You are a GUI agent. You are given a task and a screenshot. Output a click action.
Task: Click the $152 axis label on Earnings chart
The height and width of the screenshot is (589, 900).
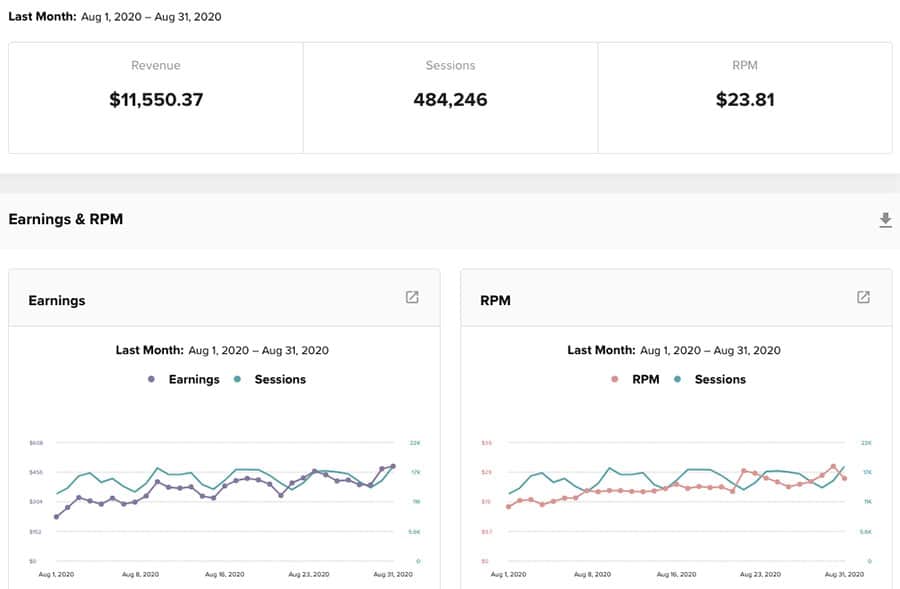[x=36, y=532]
